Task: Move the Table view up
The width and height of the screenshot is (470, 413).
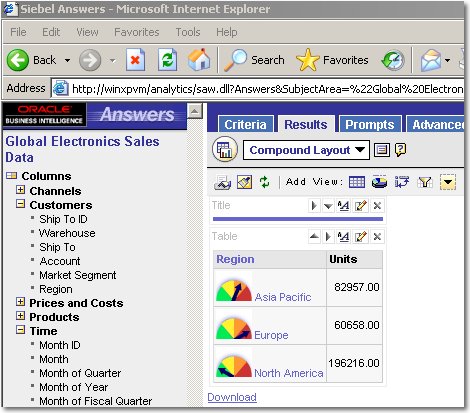Action: point(314,237)
